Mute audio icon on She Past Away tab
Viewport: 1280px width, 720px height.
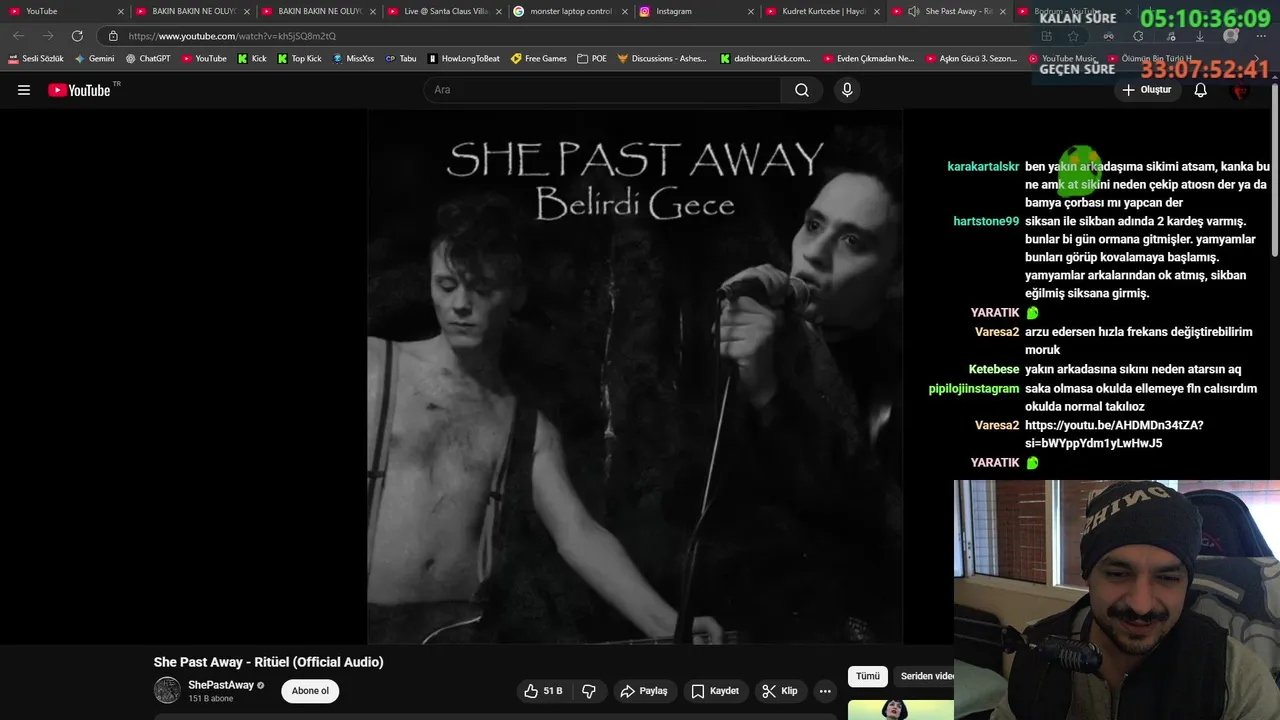click(913, 11)
